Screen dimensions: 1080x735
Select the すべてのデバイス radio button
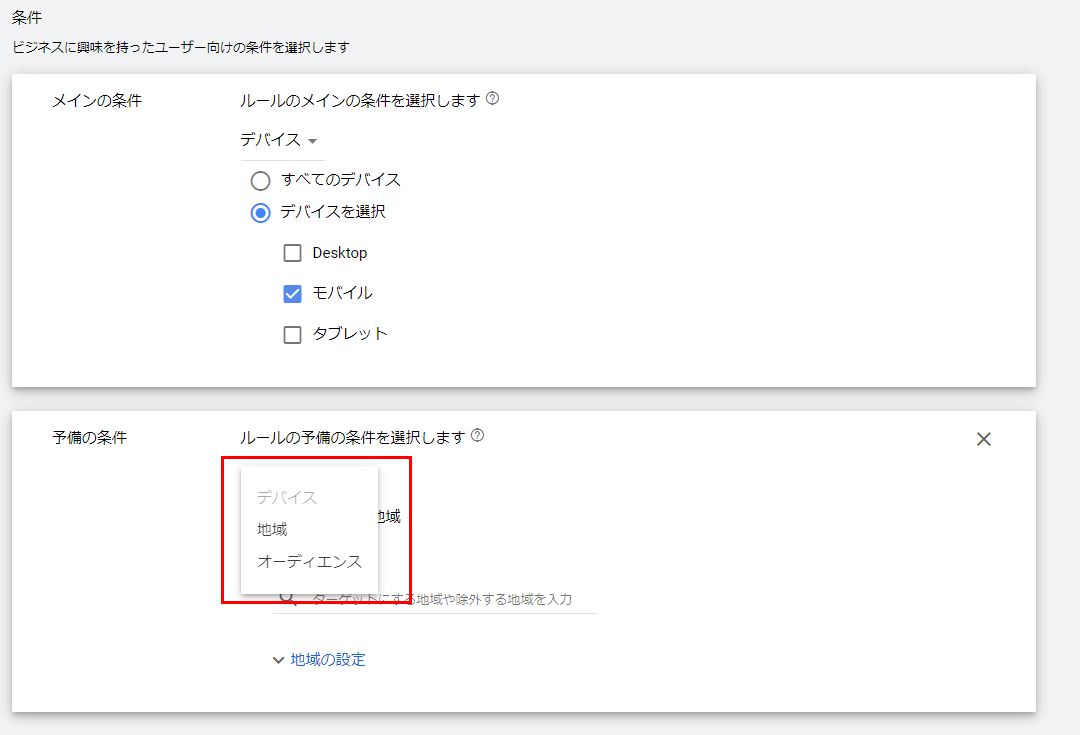click(x=261, y=181)
